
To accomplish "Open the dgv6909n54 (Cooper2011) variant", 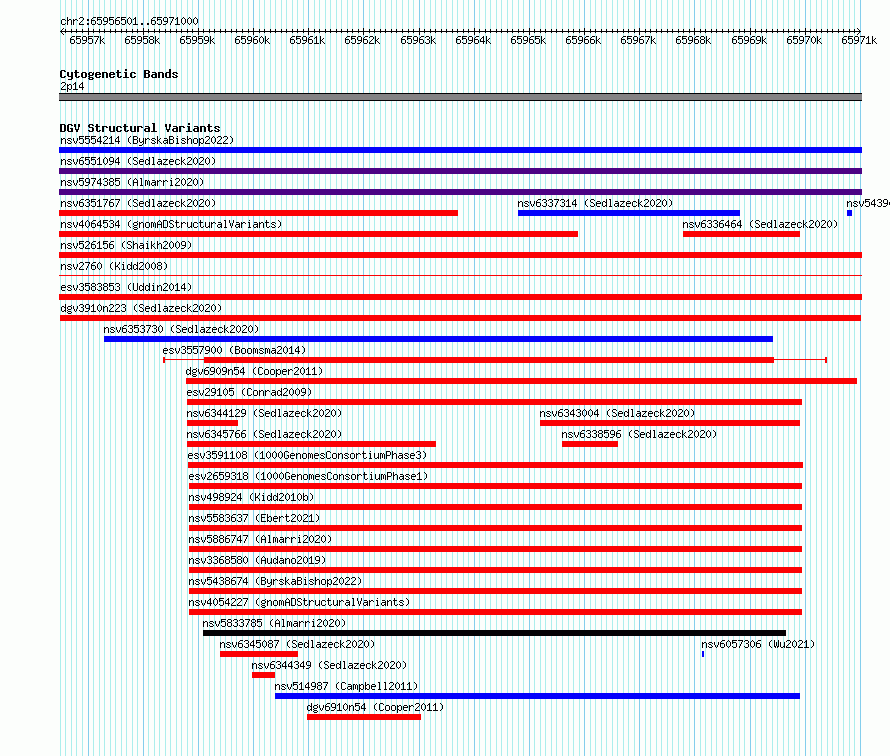I will point(521,381).
